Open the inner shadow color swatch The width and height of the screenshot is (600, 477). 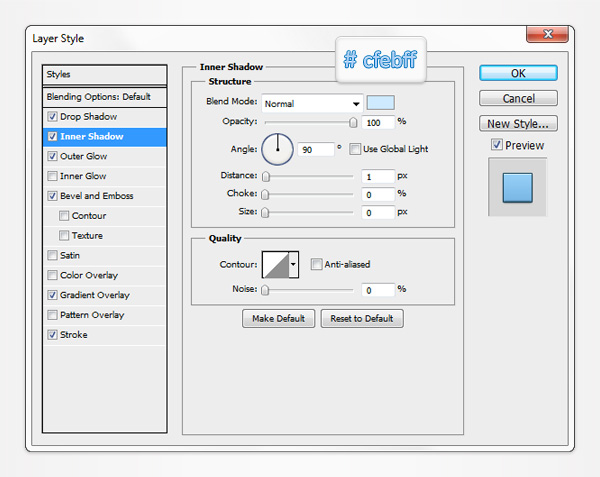coord(380,103)
